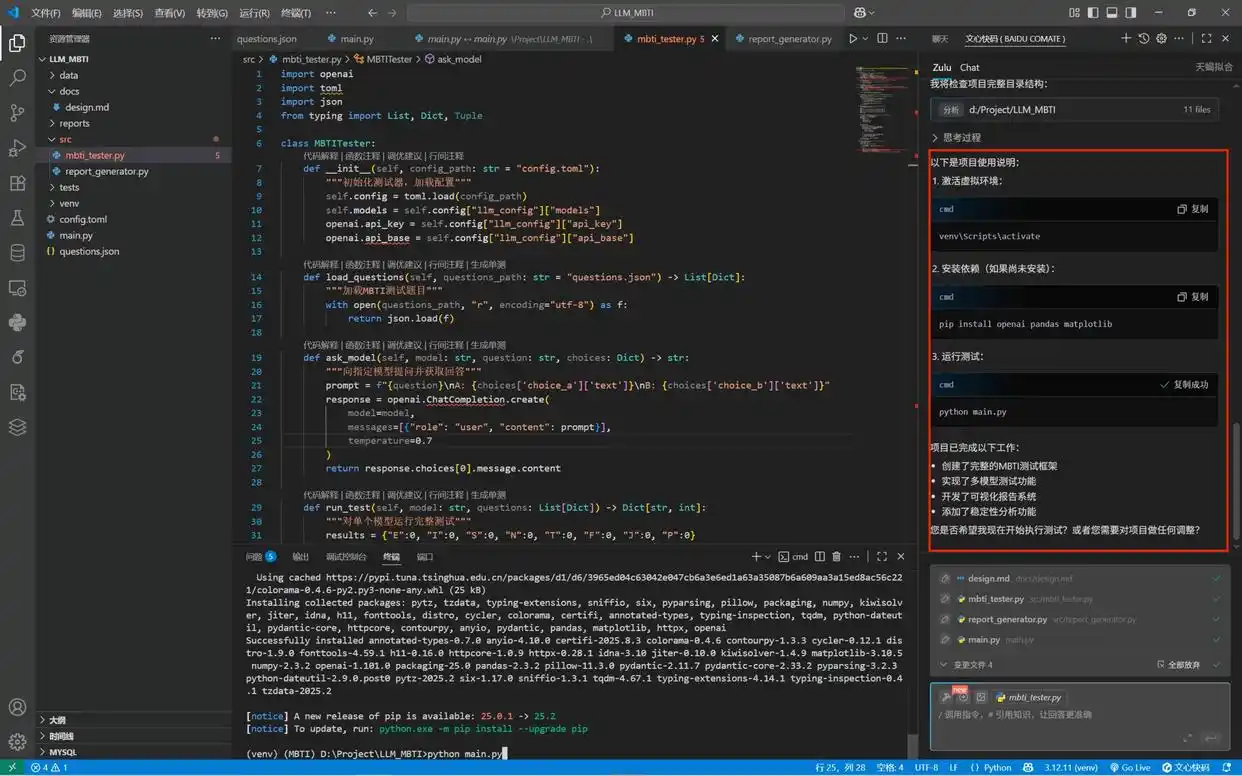This screenshot has width=1242, height=776.
Task: Open the Search view in activity bar
Action: (x=17, y=77)
